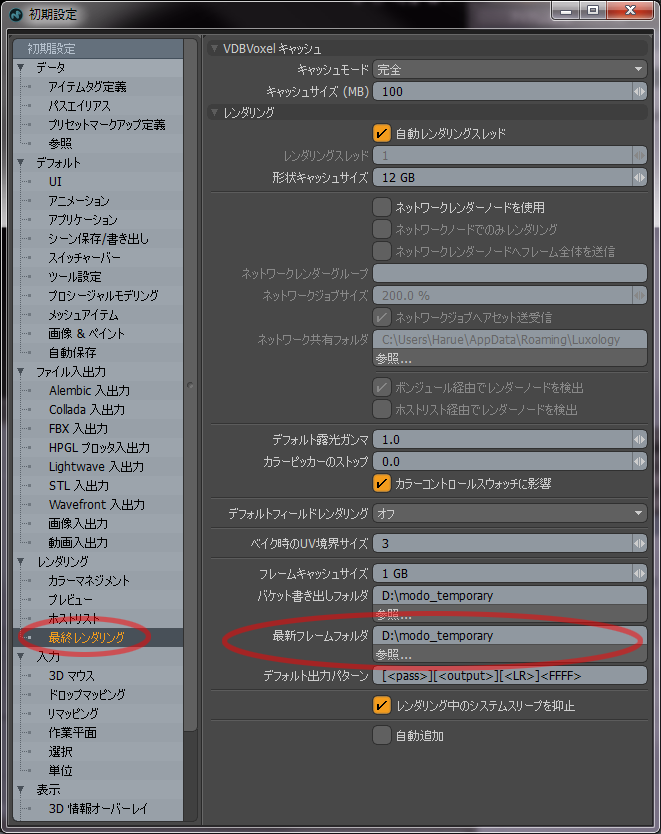Click 参照... under ネットワーク共有フォルダ
This screenshot has width=661, height=834.
click(509, 358)
